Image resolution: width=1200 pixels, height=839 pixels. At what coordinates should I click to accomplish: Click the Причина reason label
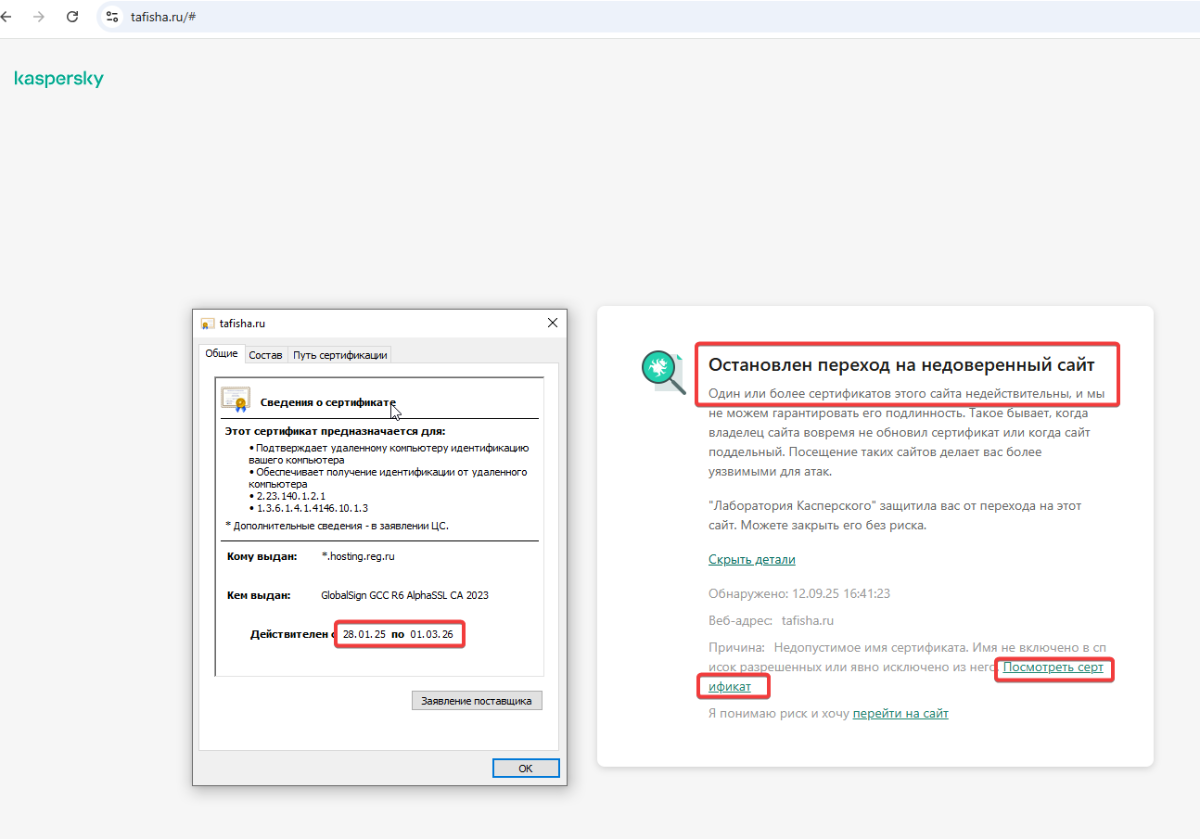coord(737,648)
